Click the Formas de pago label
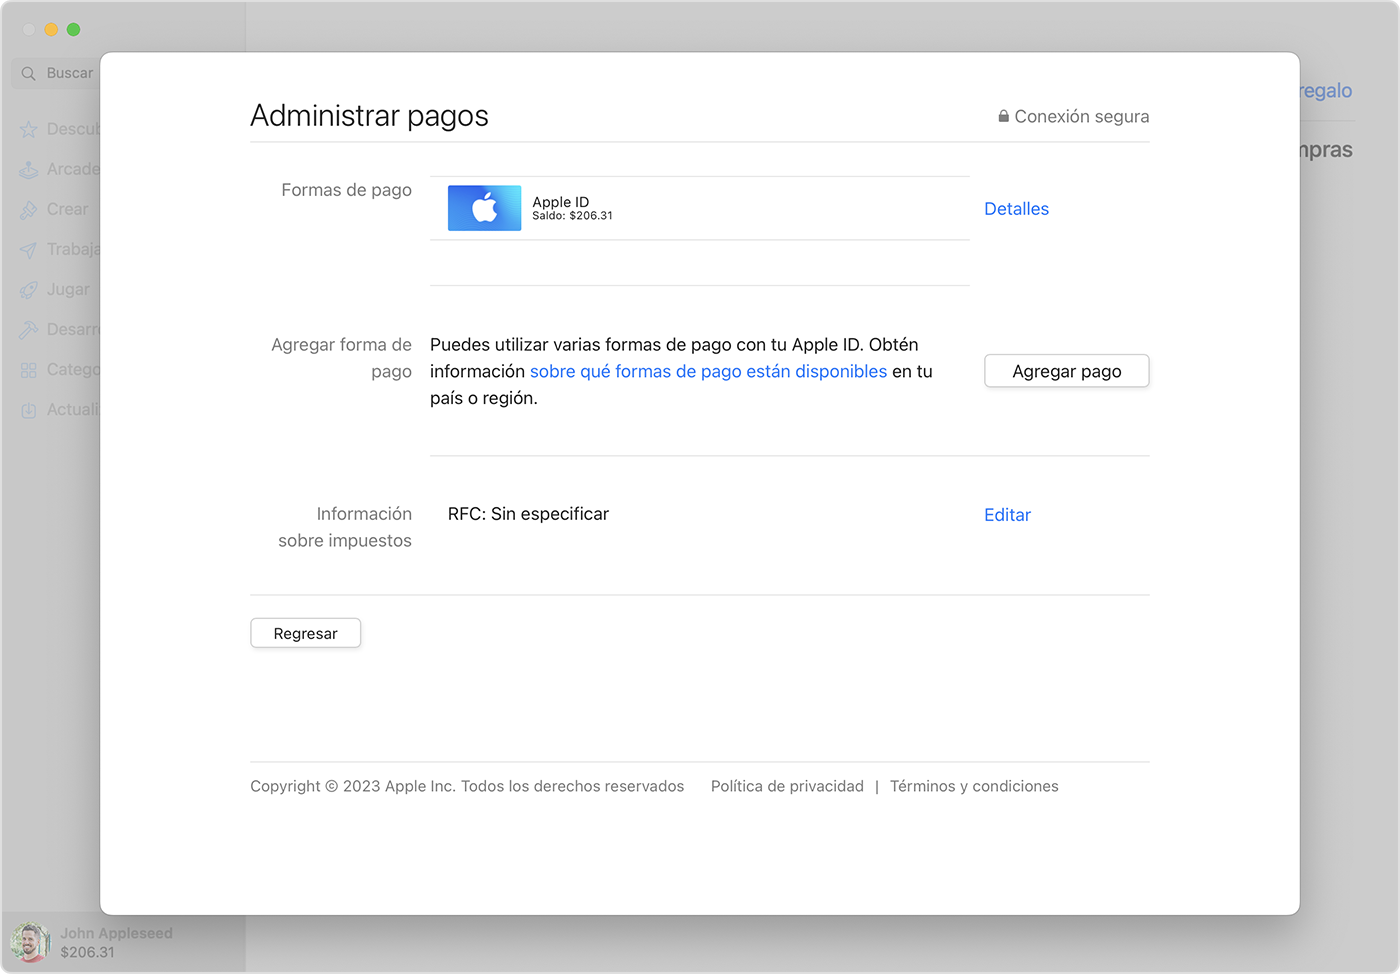1400x974 pixels. (346, 190)
